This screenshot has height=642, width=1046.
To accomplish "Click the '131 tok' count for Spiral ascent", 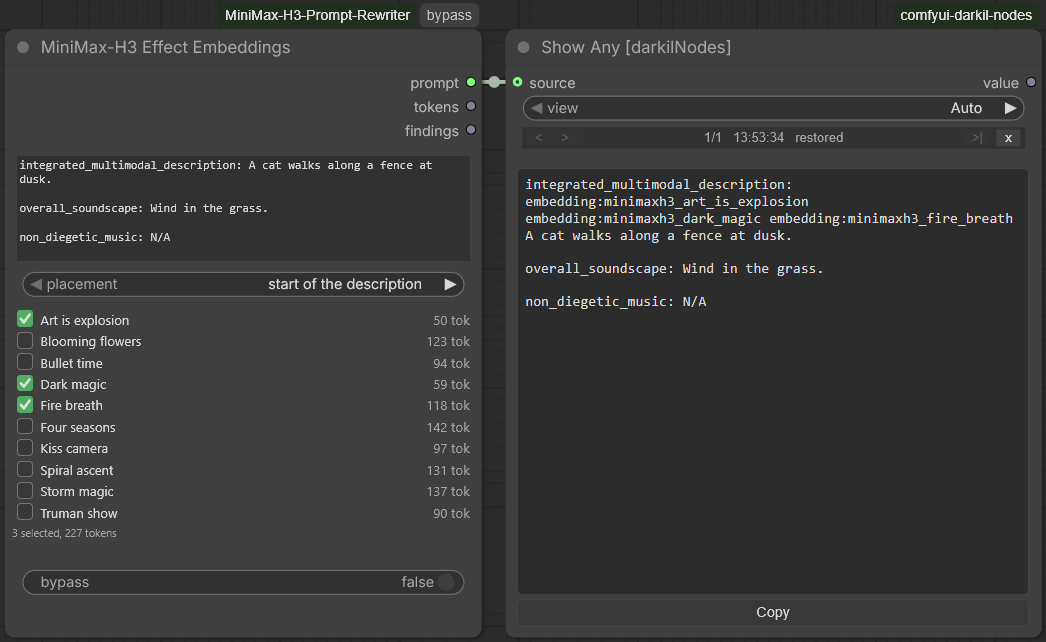I will click(x=448, y=470).
